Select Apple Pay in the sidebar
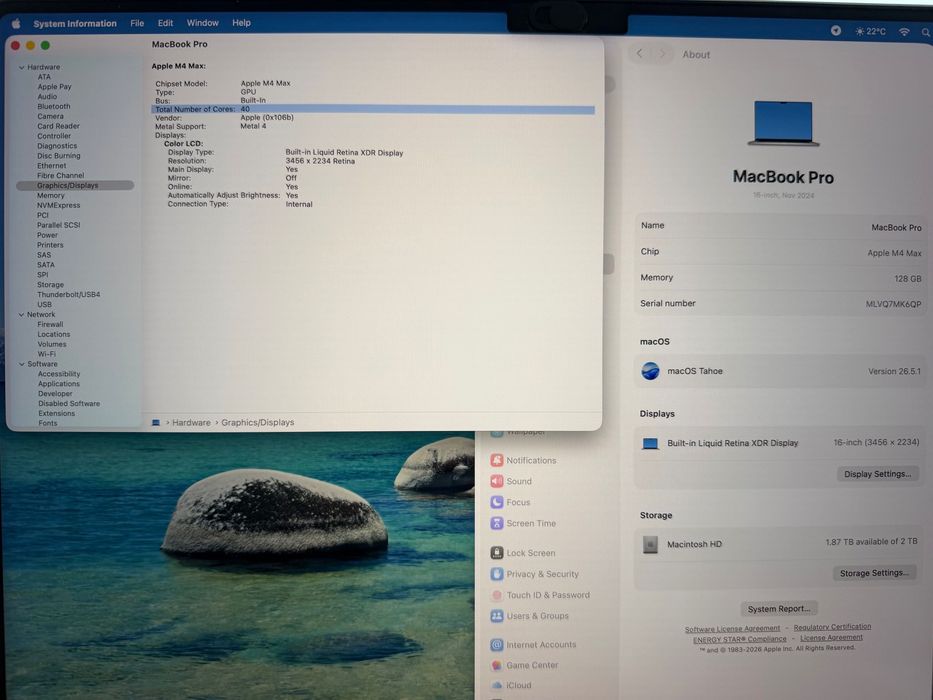The height and width of the screenshot is (700, 933). coord(54,86)
